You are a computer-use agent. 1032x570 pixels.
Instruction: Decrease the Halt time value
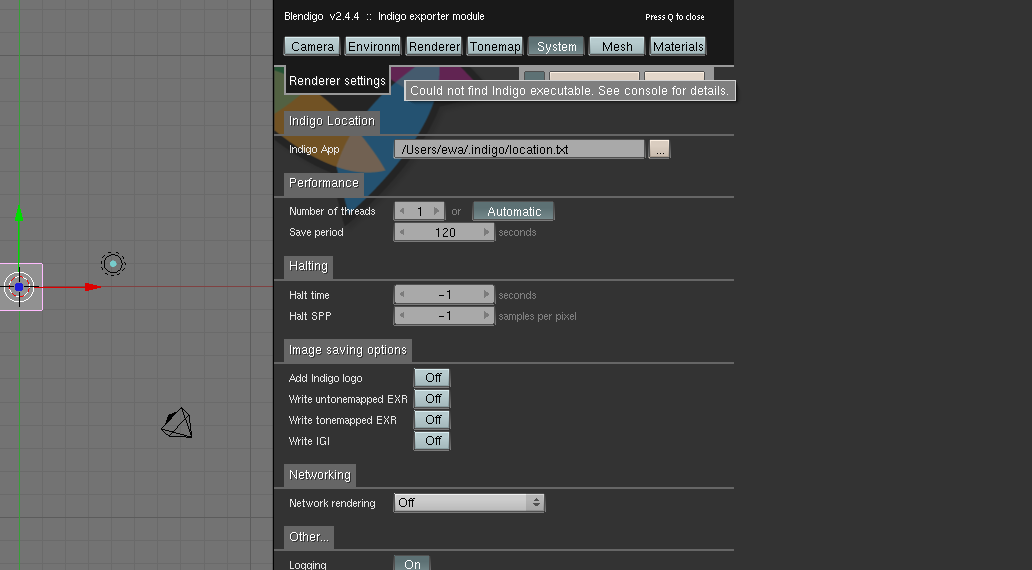tap(402, 295)
